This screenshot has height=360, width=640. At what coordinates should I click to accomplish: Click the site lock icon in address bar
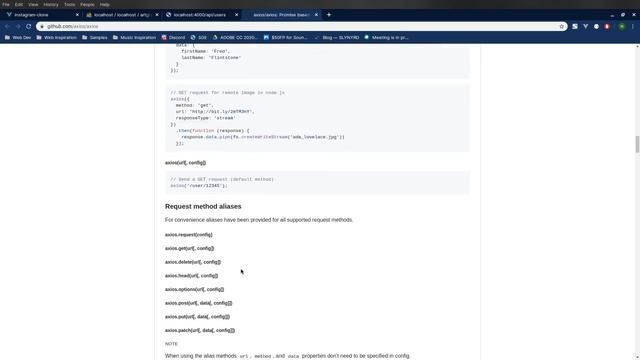(41, 26)
